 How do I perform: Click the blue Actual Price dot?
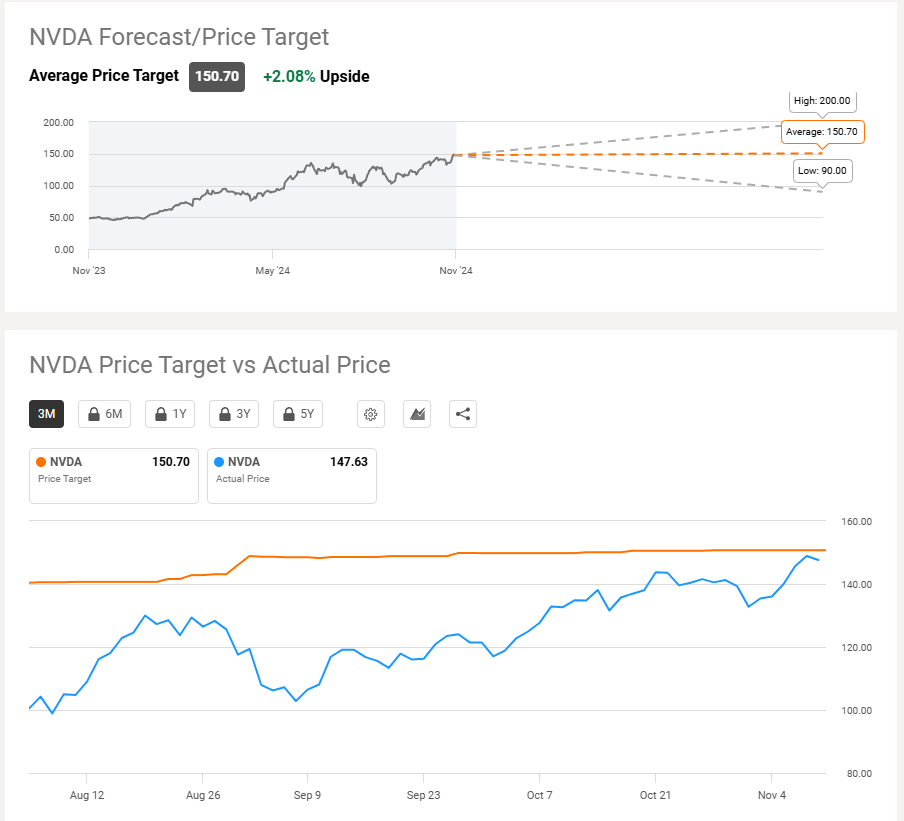coord(219,462)
